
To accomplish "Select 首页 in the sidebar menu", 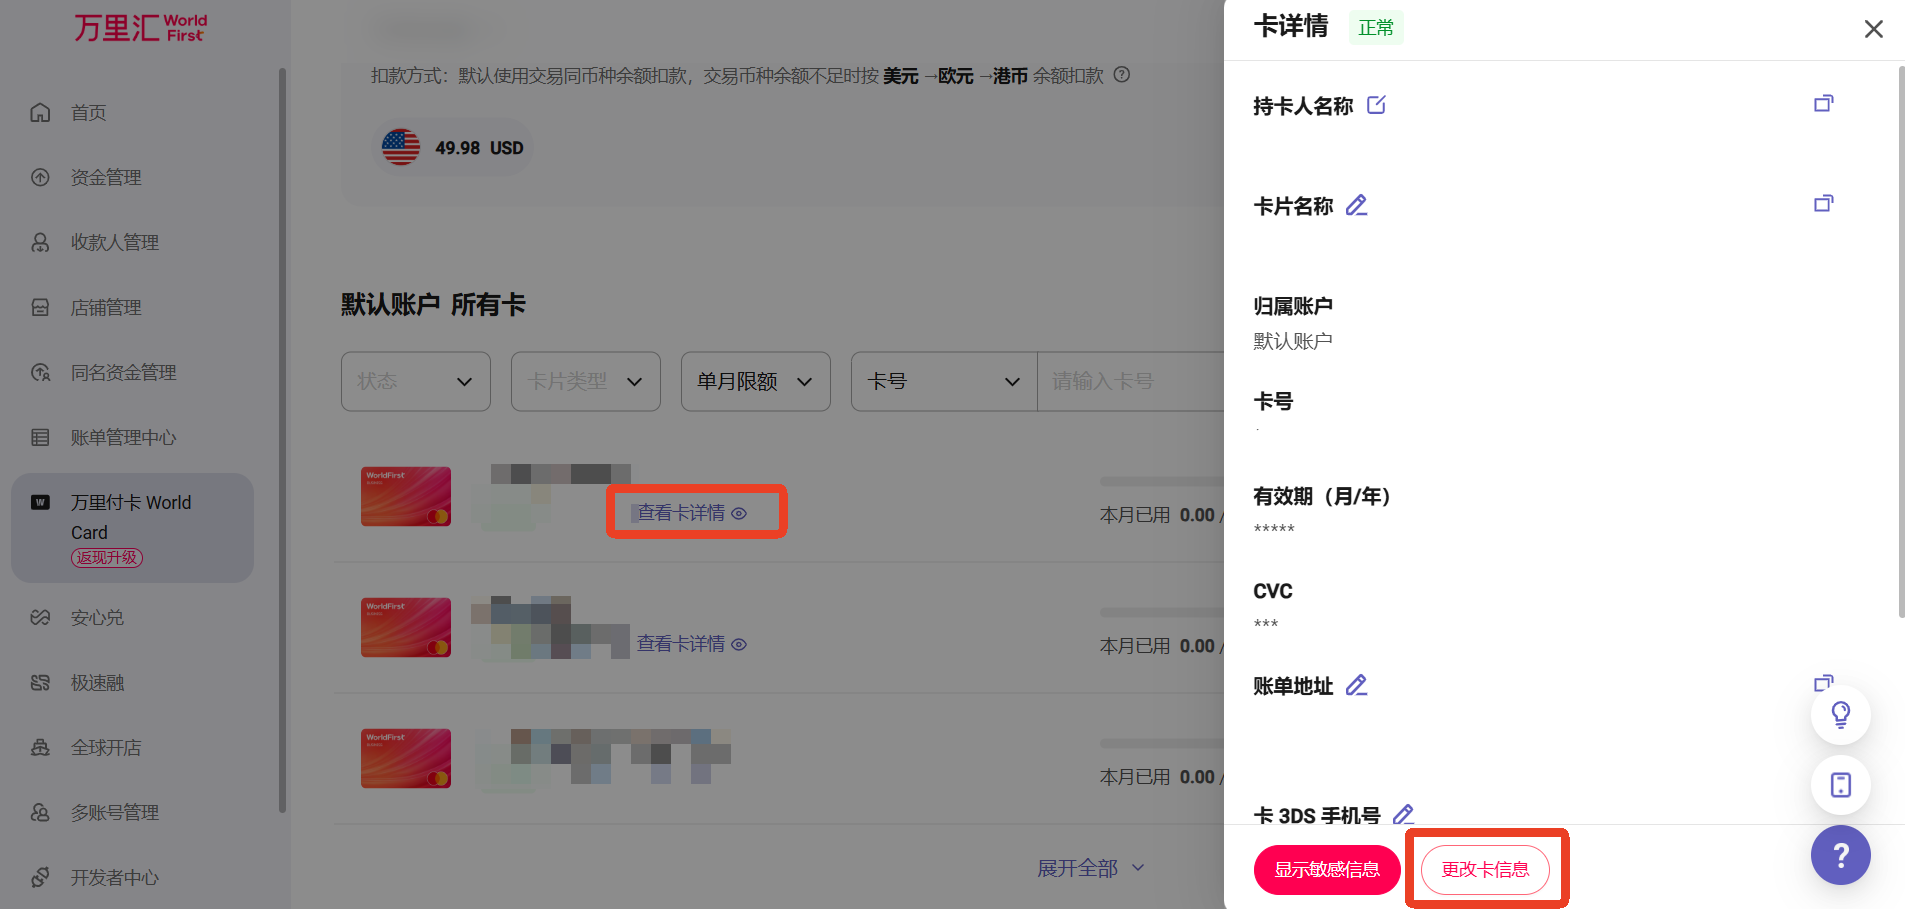I will [88, 113].
